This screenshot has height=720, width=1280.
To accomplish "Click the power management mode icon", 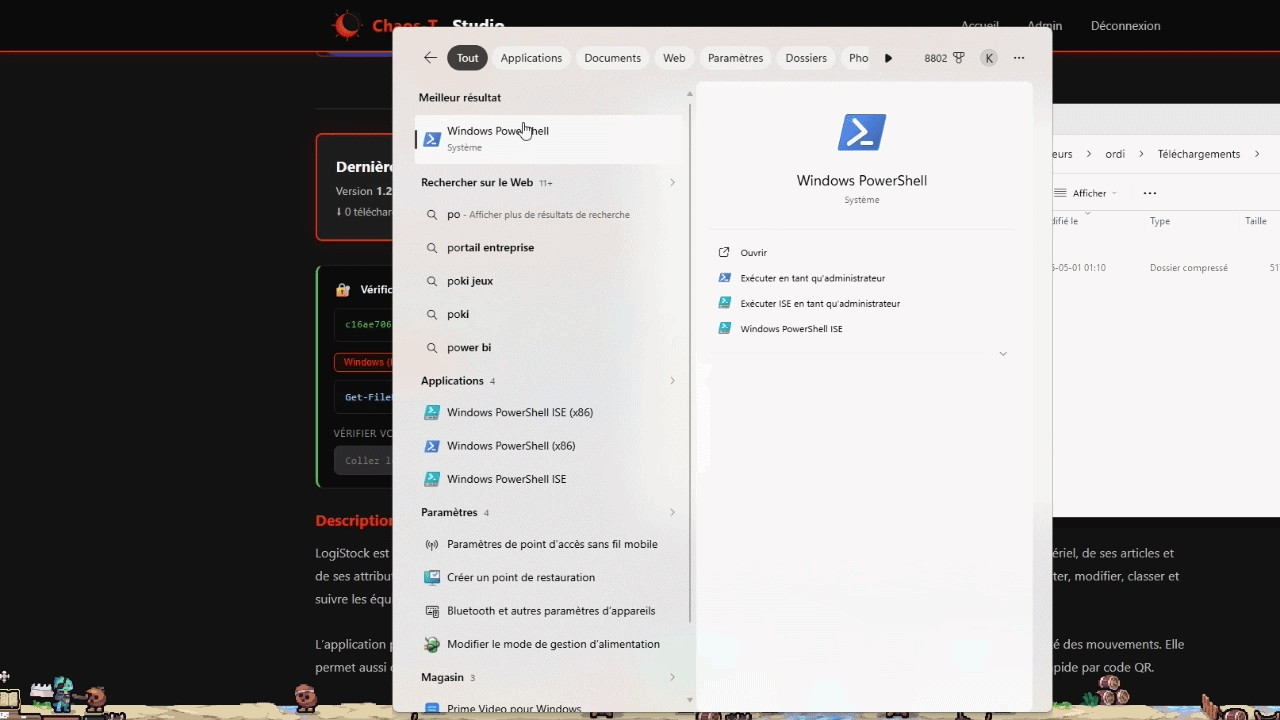I will [x=432, y=644].
